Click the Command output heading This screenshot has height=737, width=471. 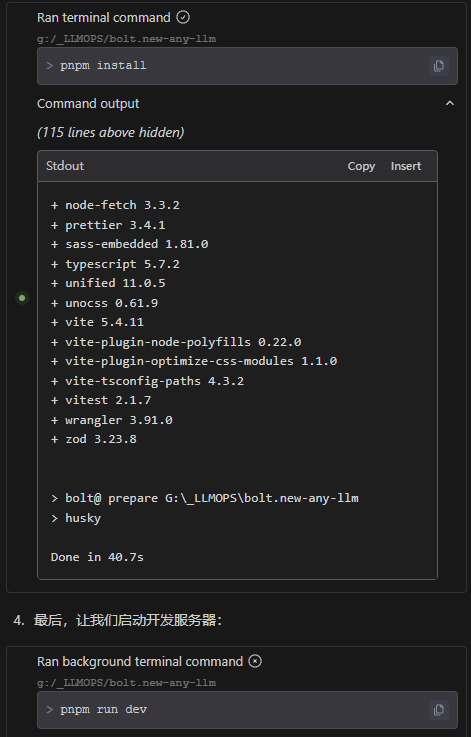88,103
